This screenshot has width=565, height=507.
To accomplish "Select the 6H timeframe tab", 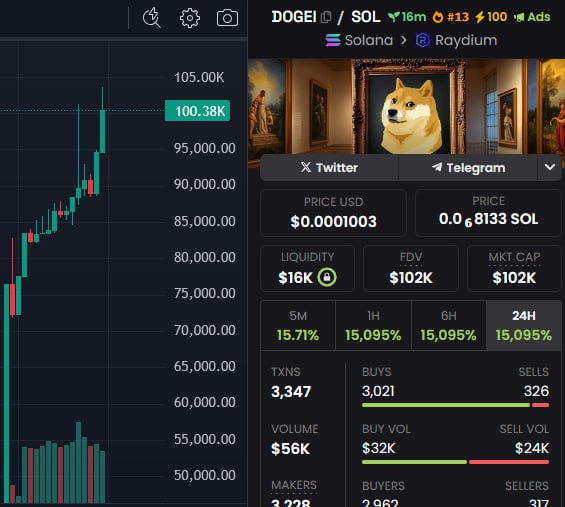I will (449, 325).
